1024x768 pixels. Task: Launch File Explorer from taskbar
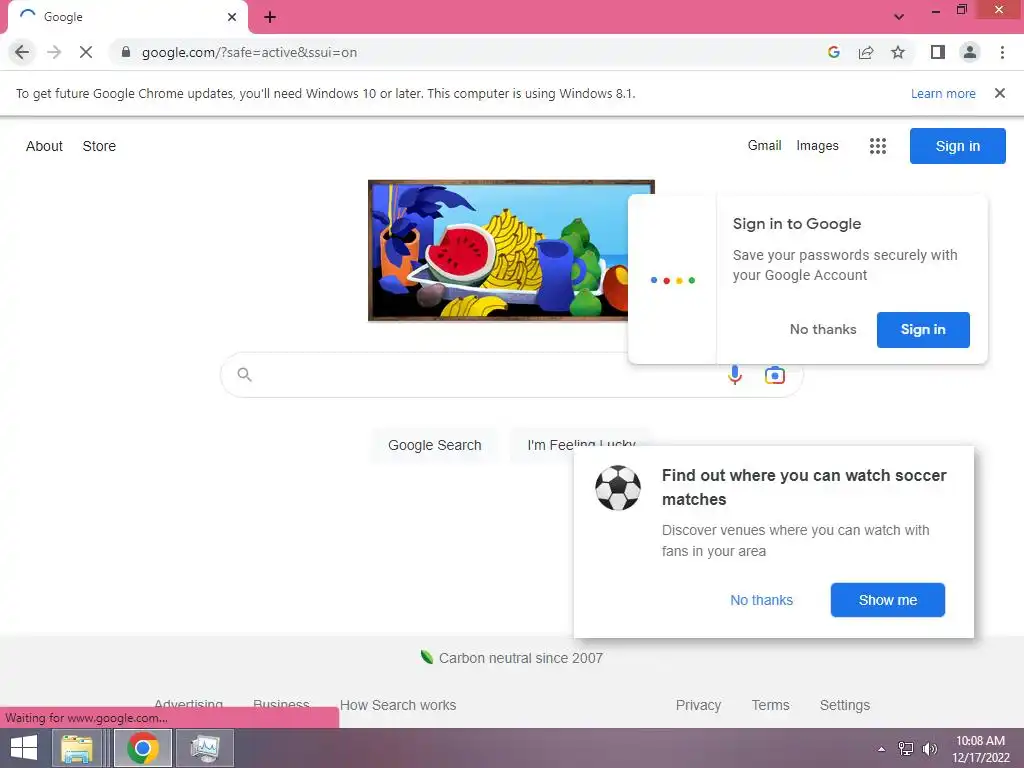point(77,748)
